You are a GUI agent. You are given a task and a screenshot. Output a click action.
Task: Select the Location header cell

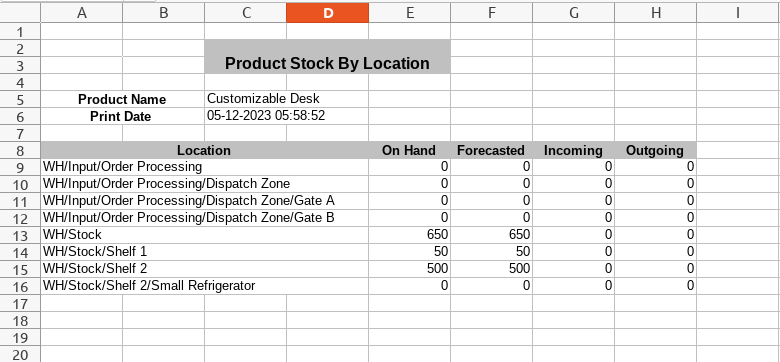click(204, 150)
